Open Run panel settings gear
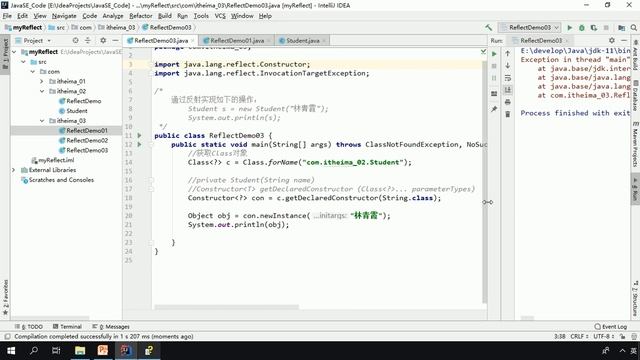The width and height of the screenshot is (640, 360). click(611, 40)
